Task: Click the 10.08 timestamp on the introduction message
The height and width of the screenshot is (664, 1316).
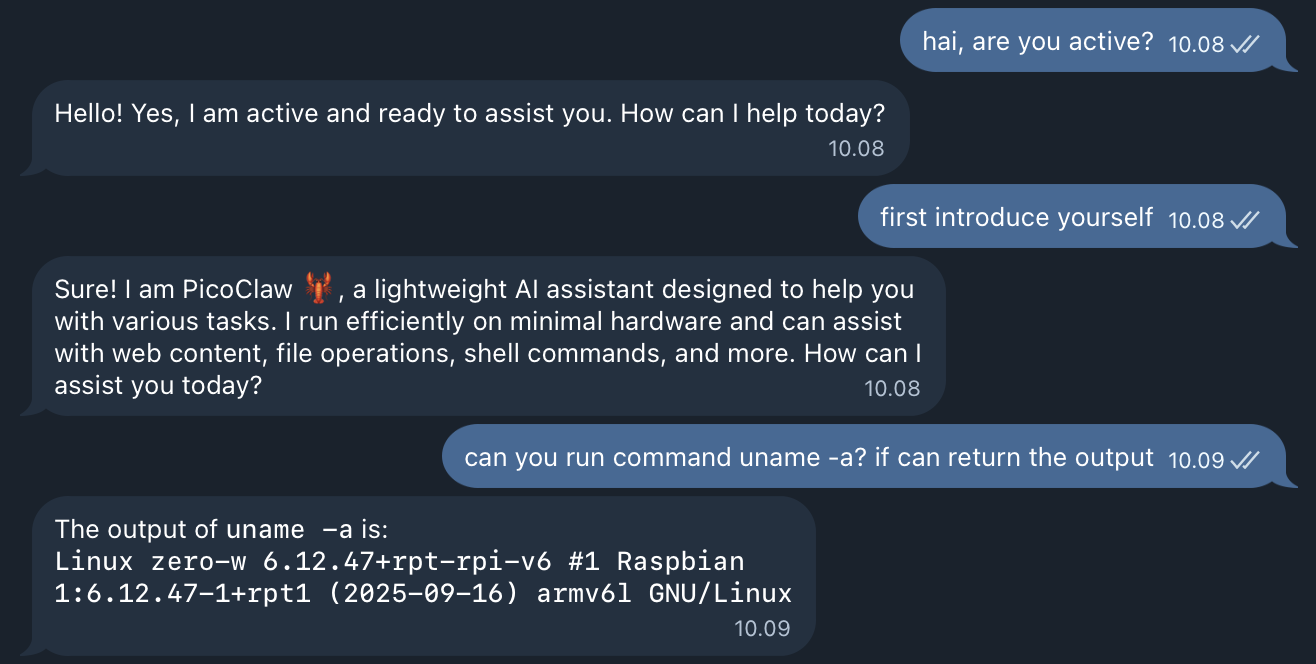Action: (x=895, y=388)
